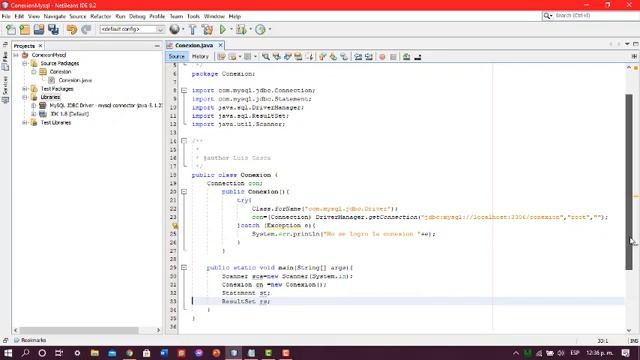Switch to the Source view button
The width and height of the screenshot is (640, 360).
click(x=176, y=57)
